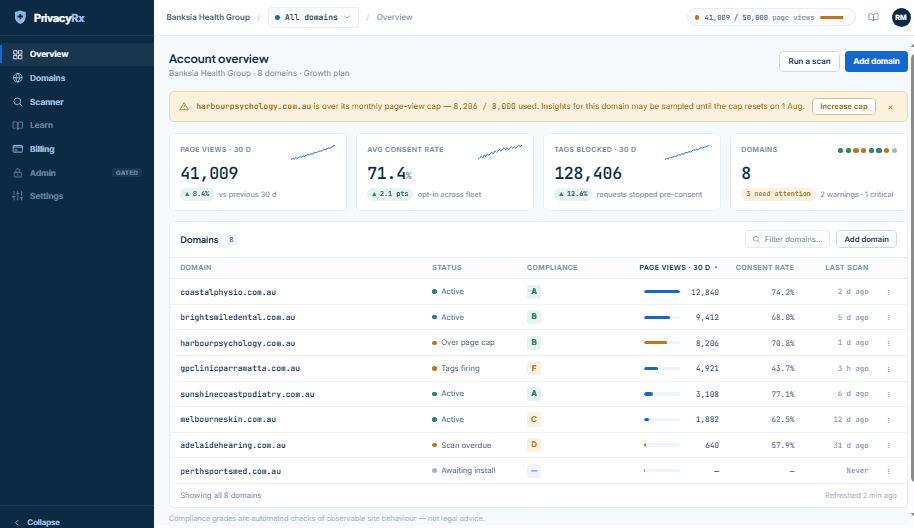Click the Settings sliders icon
Screen dimensions: 914x528
pyautogui.click(x=17, y=196)
